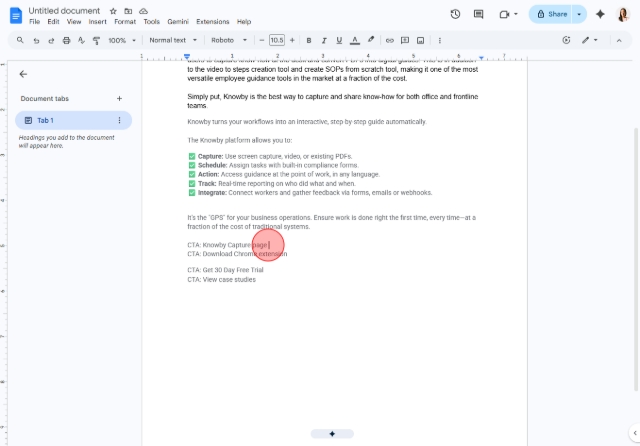This screenshot has width=640, height=446.
Task: Redo the last action
Action: pos(51,40)
